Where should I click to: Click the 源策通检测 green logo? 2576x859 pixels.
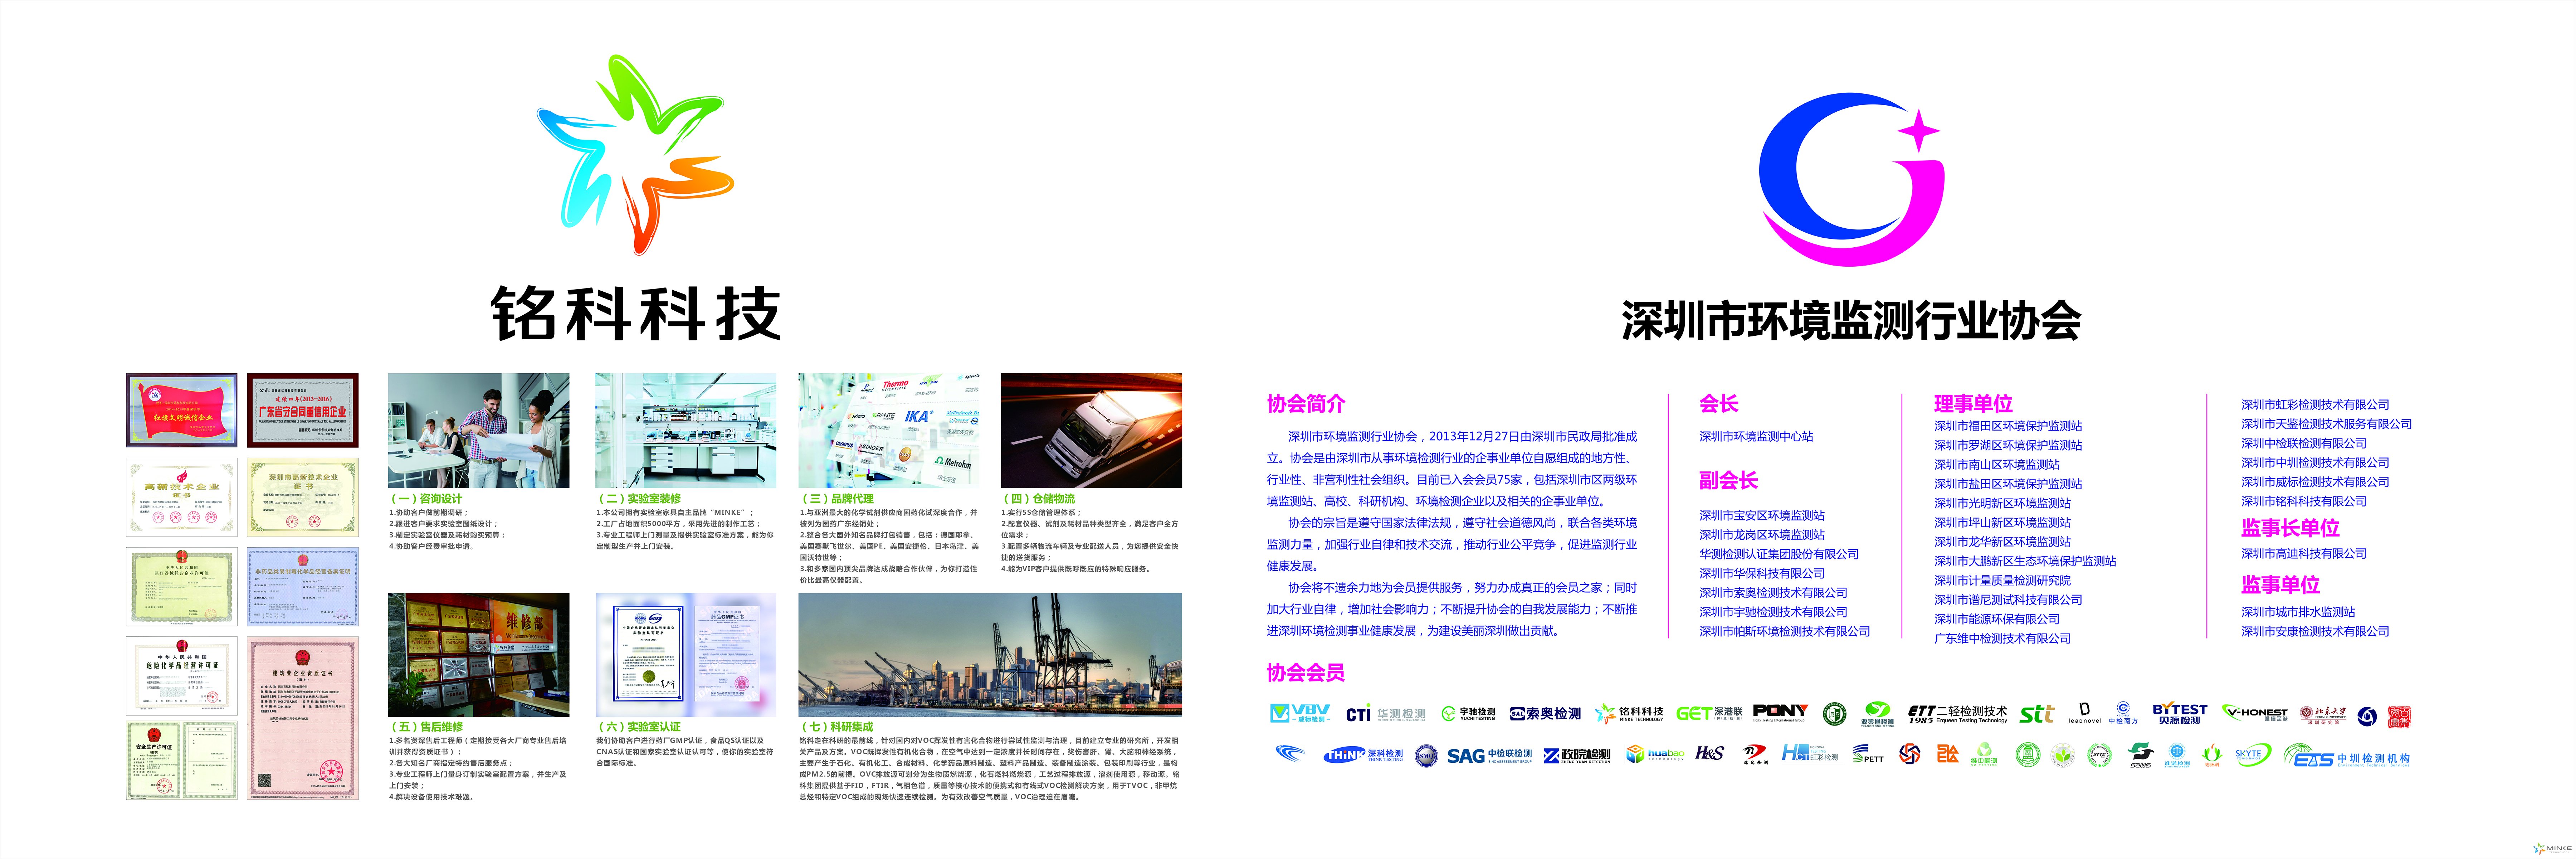click(x=1878, y=714)
